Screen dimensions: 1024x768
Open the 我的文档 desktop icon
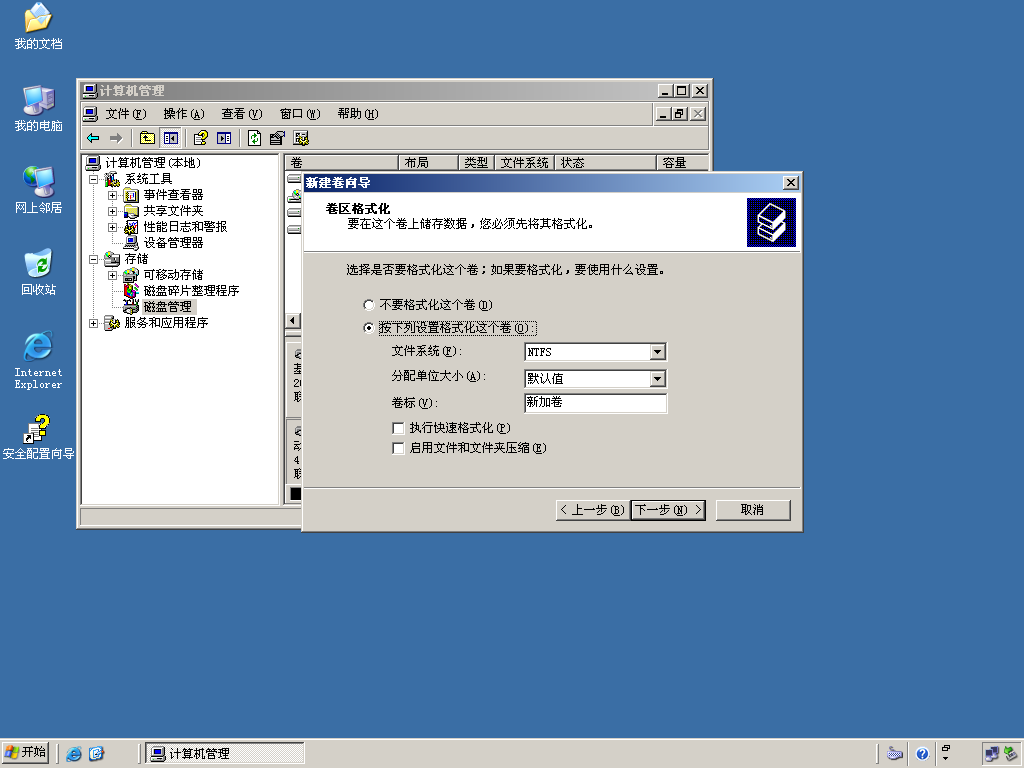[x=38, y=27]
